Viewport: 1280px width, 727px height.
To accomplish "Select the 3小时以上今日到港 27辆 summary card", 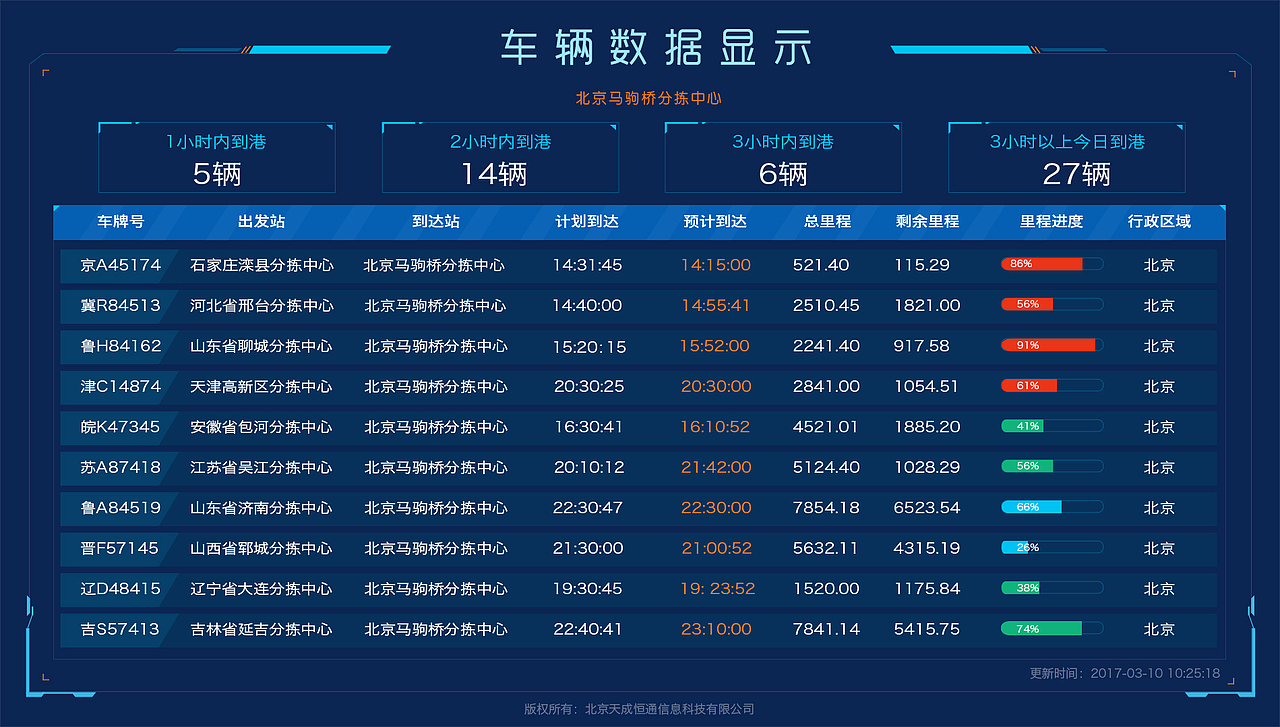I will [1066, 157].
